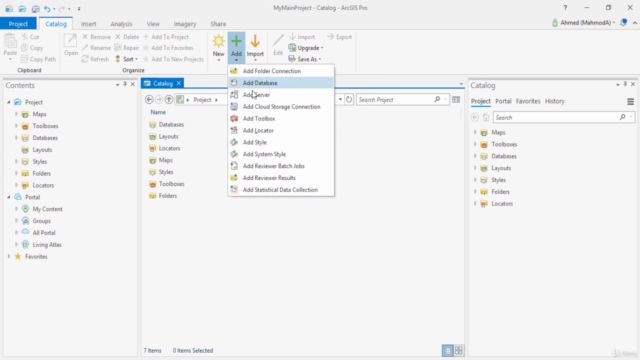The height and width of the screenshot is (360, 640).
Task: Expand Maps node in Contents pane
Action: [16, 114]
